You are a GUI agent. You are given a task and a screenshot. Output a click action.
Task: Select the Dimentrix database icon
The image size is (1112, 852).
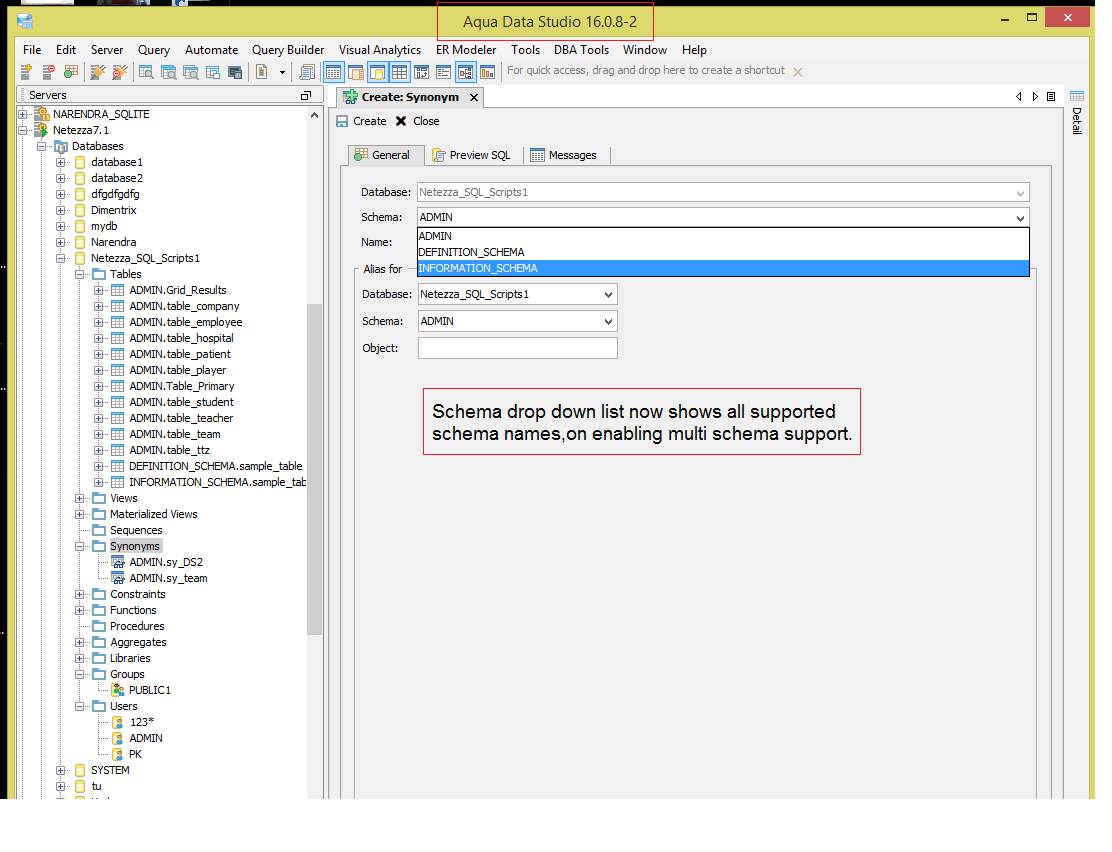[x=80, y=211]
